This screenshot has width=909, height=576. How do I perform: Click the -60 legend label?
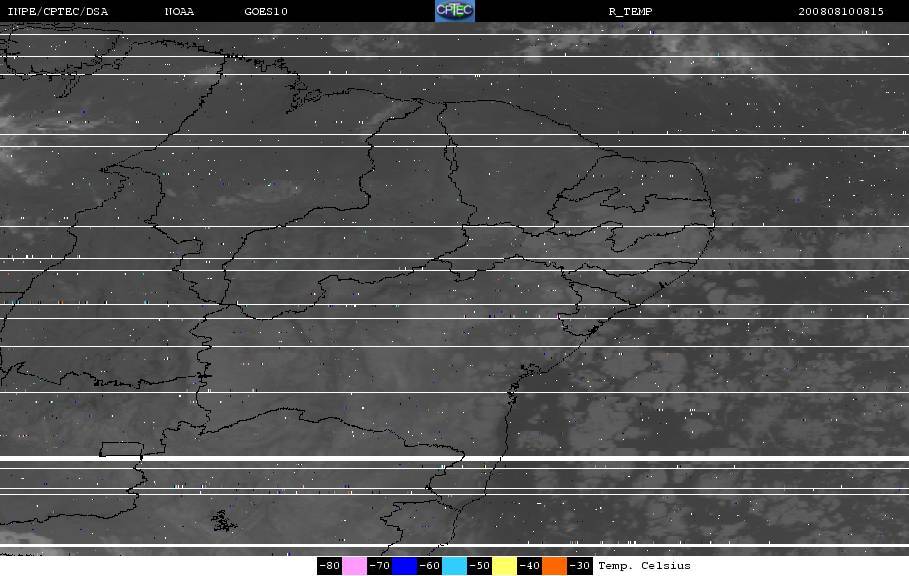tap(430, 566)
